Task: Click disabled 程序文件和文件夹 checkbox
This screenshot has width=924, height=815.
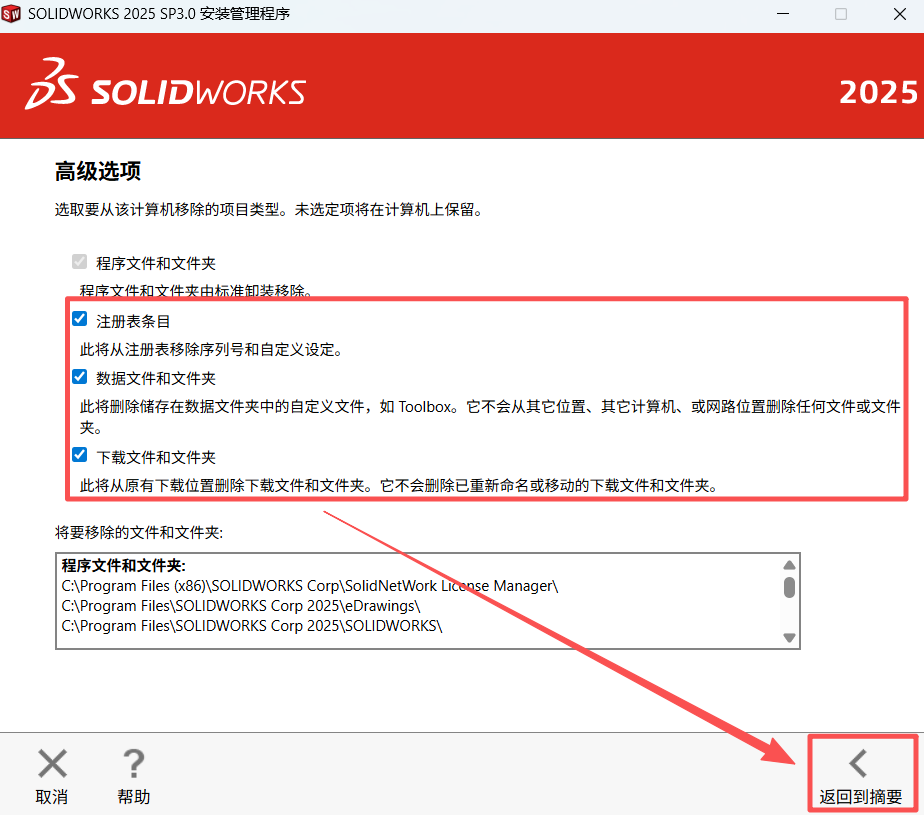Action: [x=80, y=261]
